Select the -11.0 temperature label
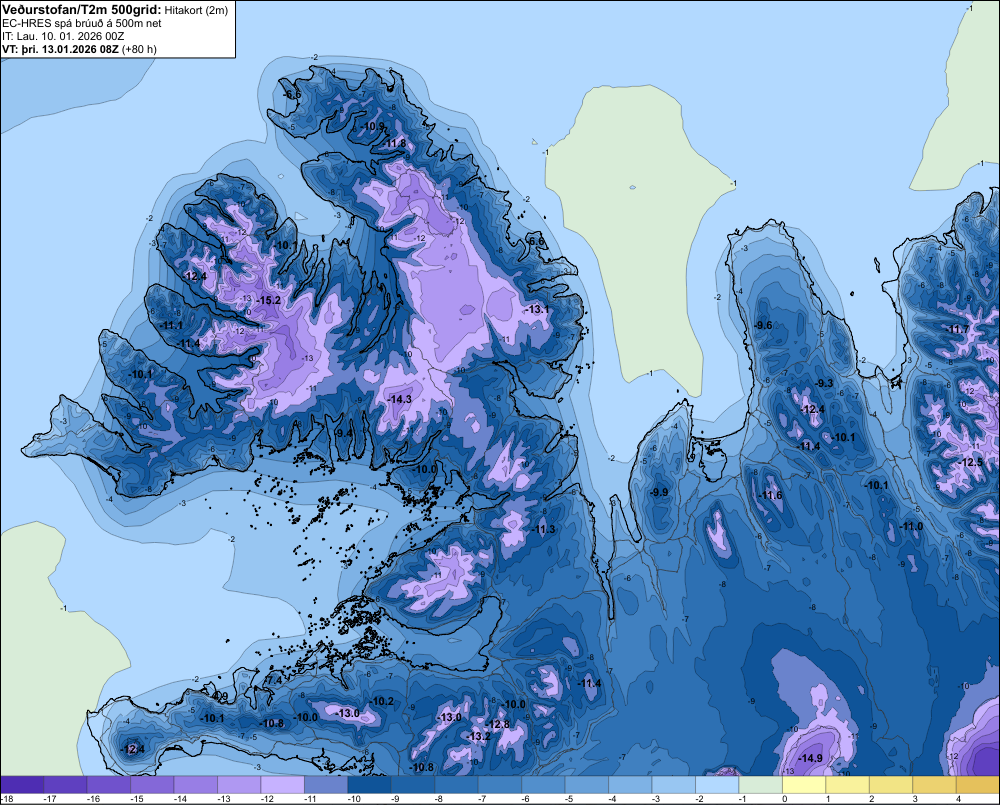1000x805 pixels. coord(911,526)
